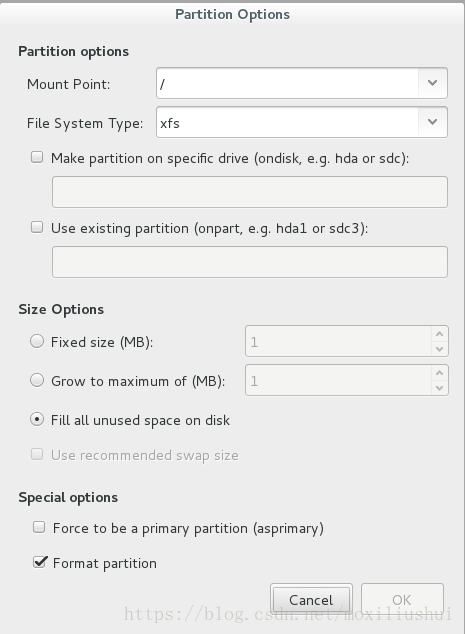Click the xfs file system type field
This screenshot has height=634, width=465.
pos(287,122)
